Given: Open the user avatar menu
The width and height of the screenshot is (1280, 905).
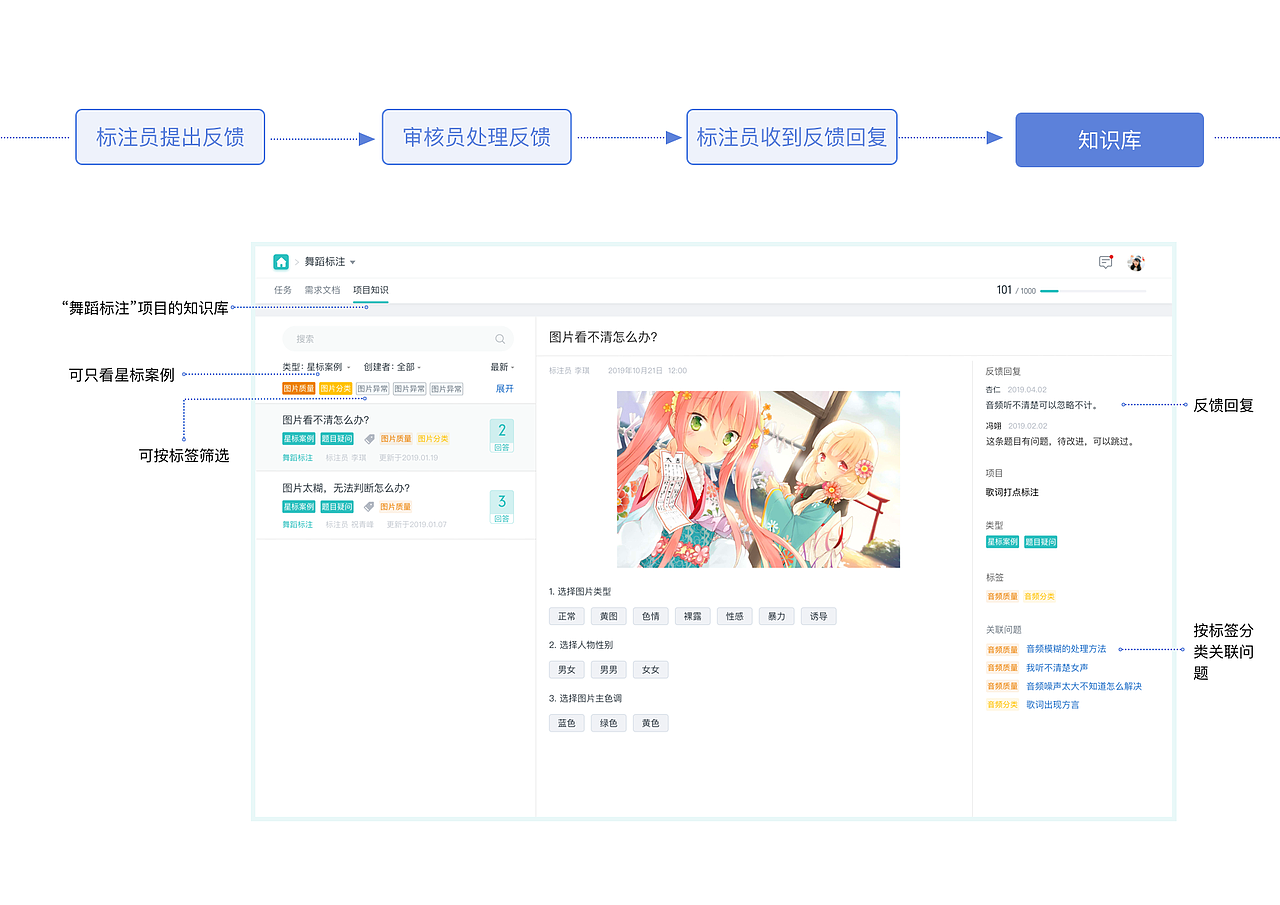Looking at the screenshot, I should tap(1136, 262).
